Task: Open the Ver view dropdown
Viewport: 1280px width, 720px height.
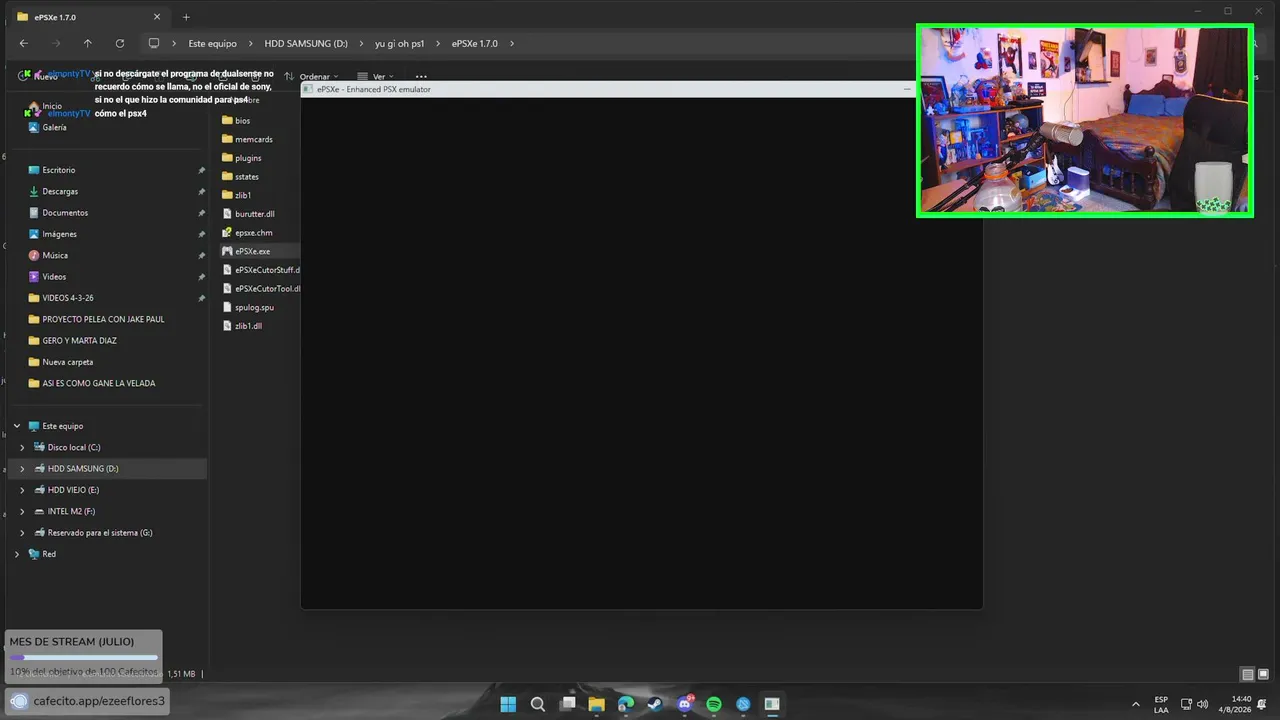Action: pos(376,76)
